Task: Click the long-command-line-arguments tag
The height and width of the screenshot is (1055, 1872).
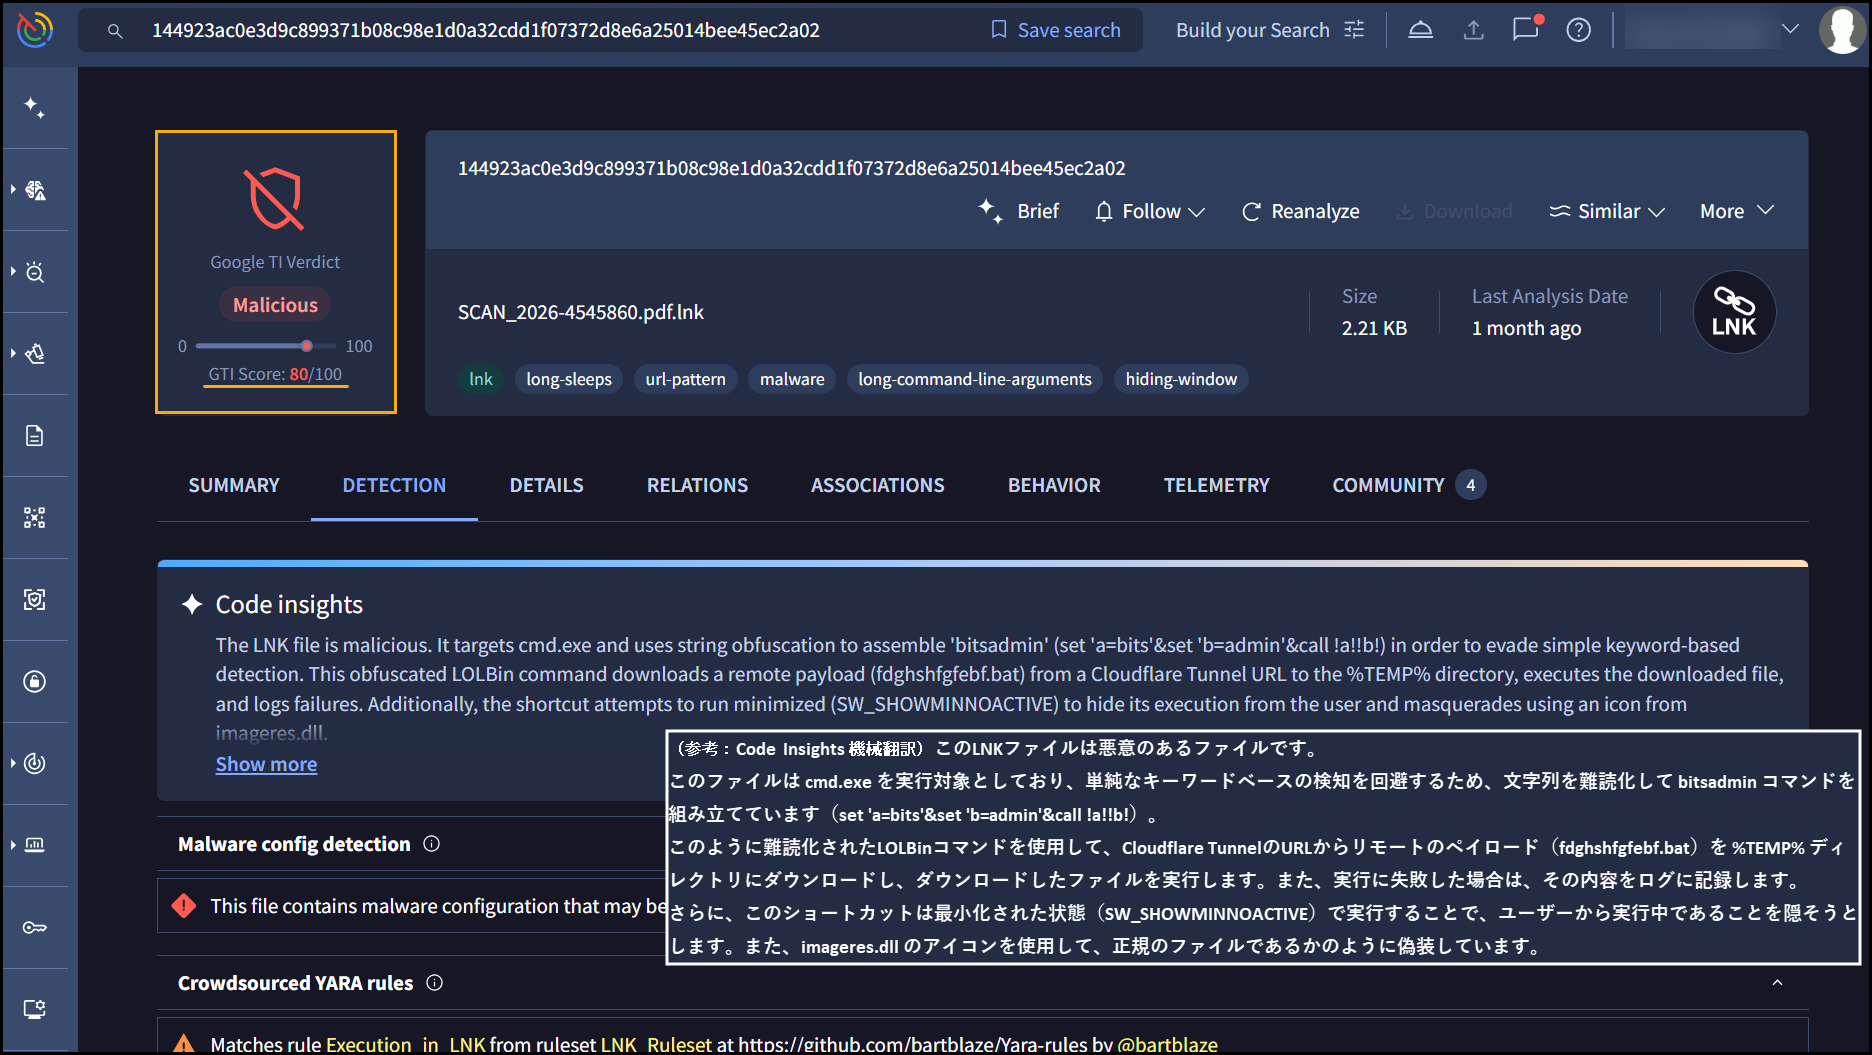Action: click(975, 379)
